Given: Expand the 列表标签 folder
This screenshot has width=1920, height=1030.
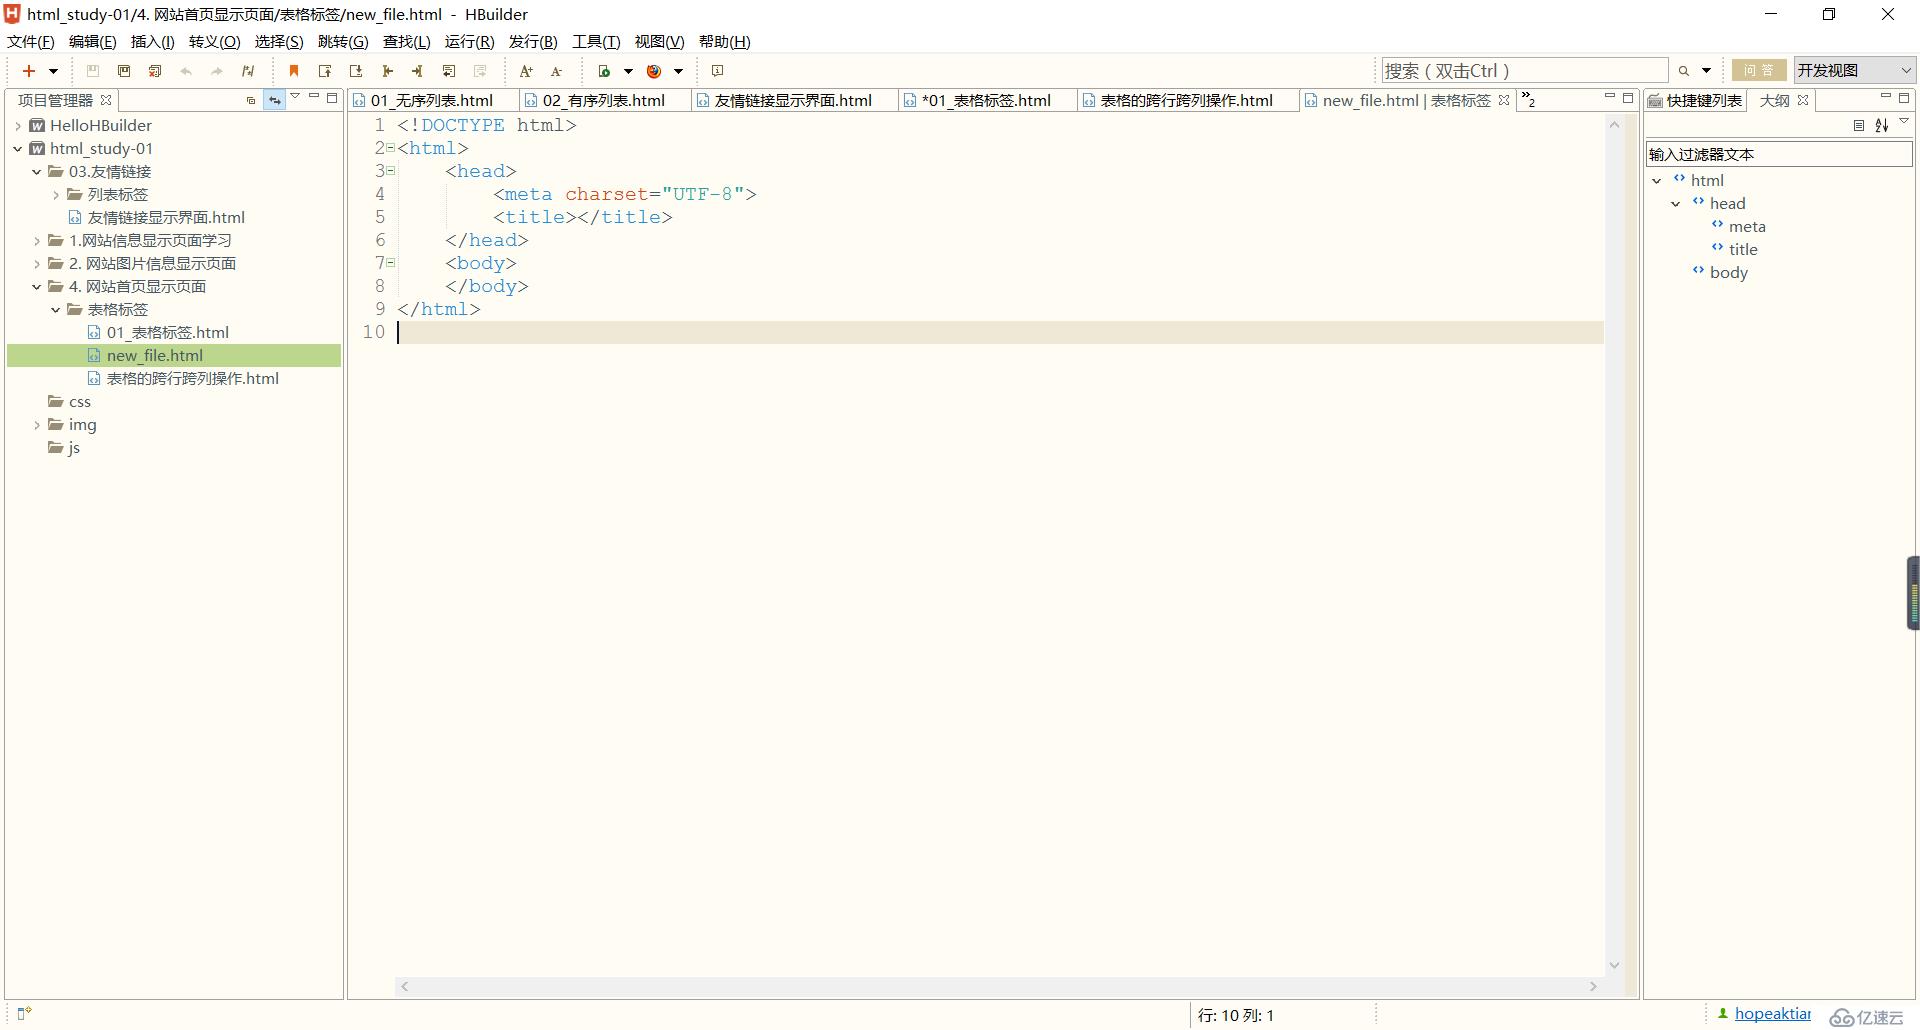Looking at the screenshot, I should tap(56, 195).
